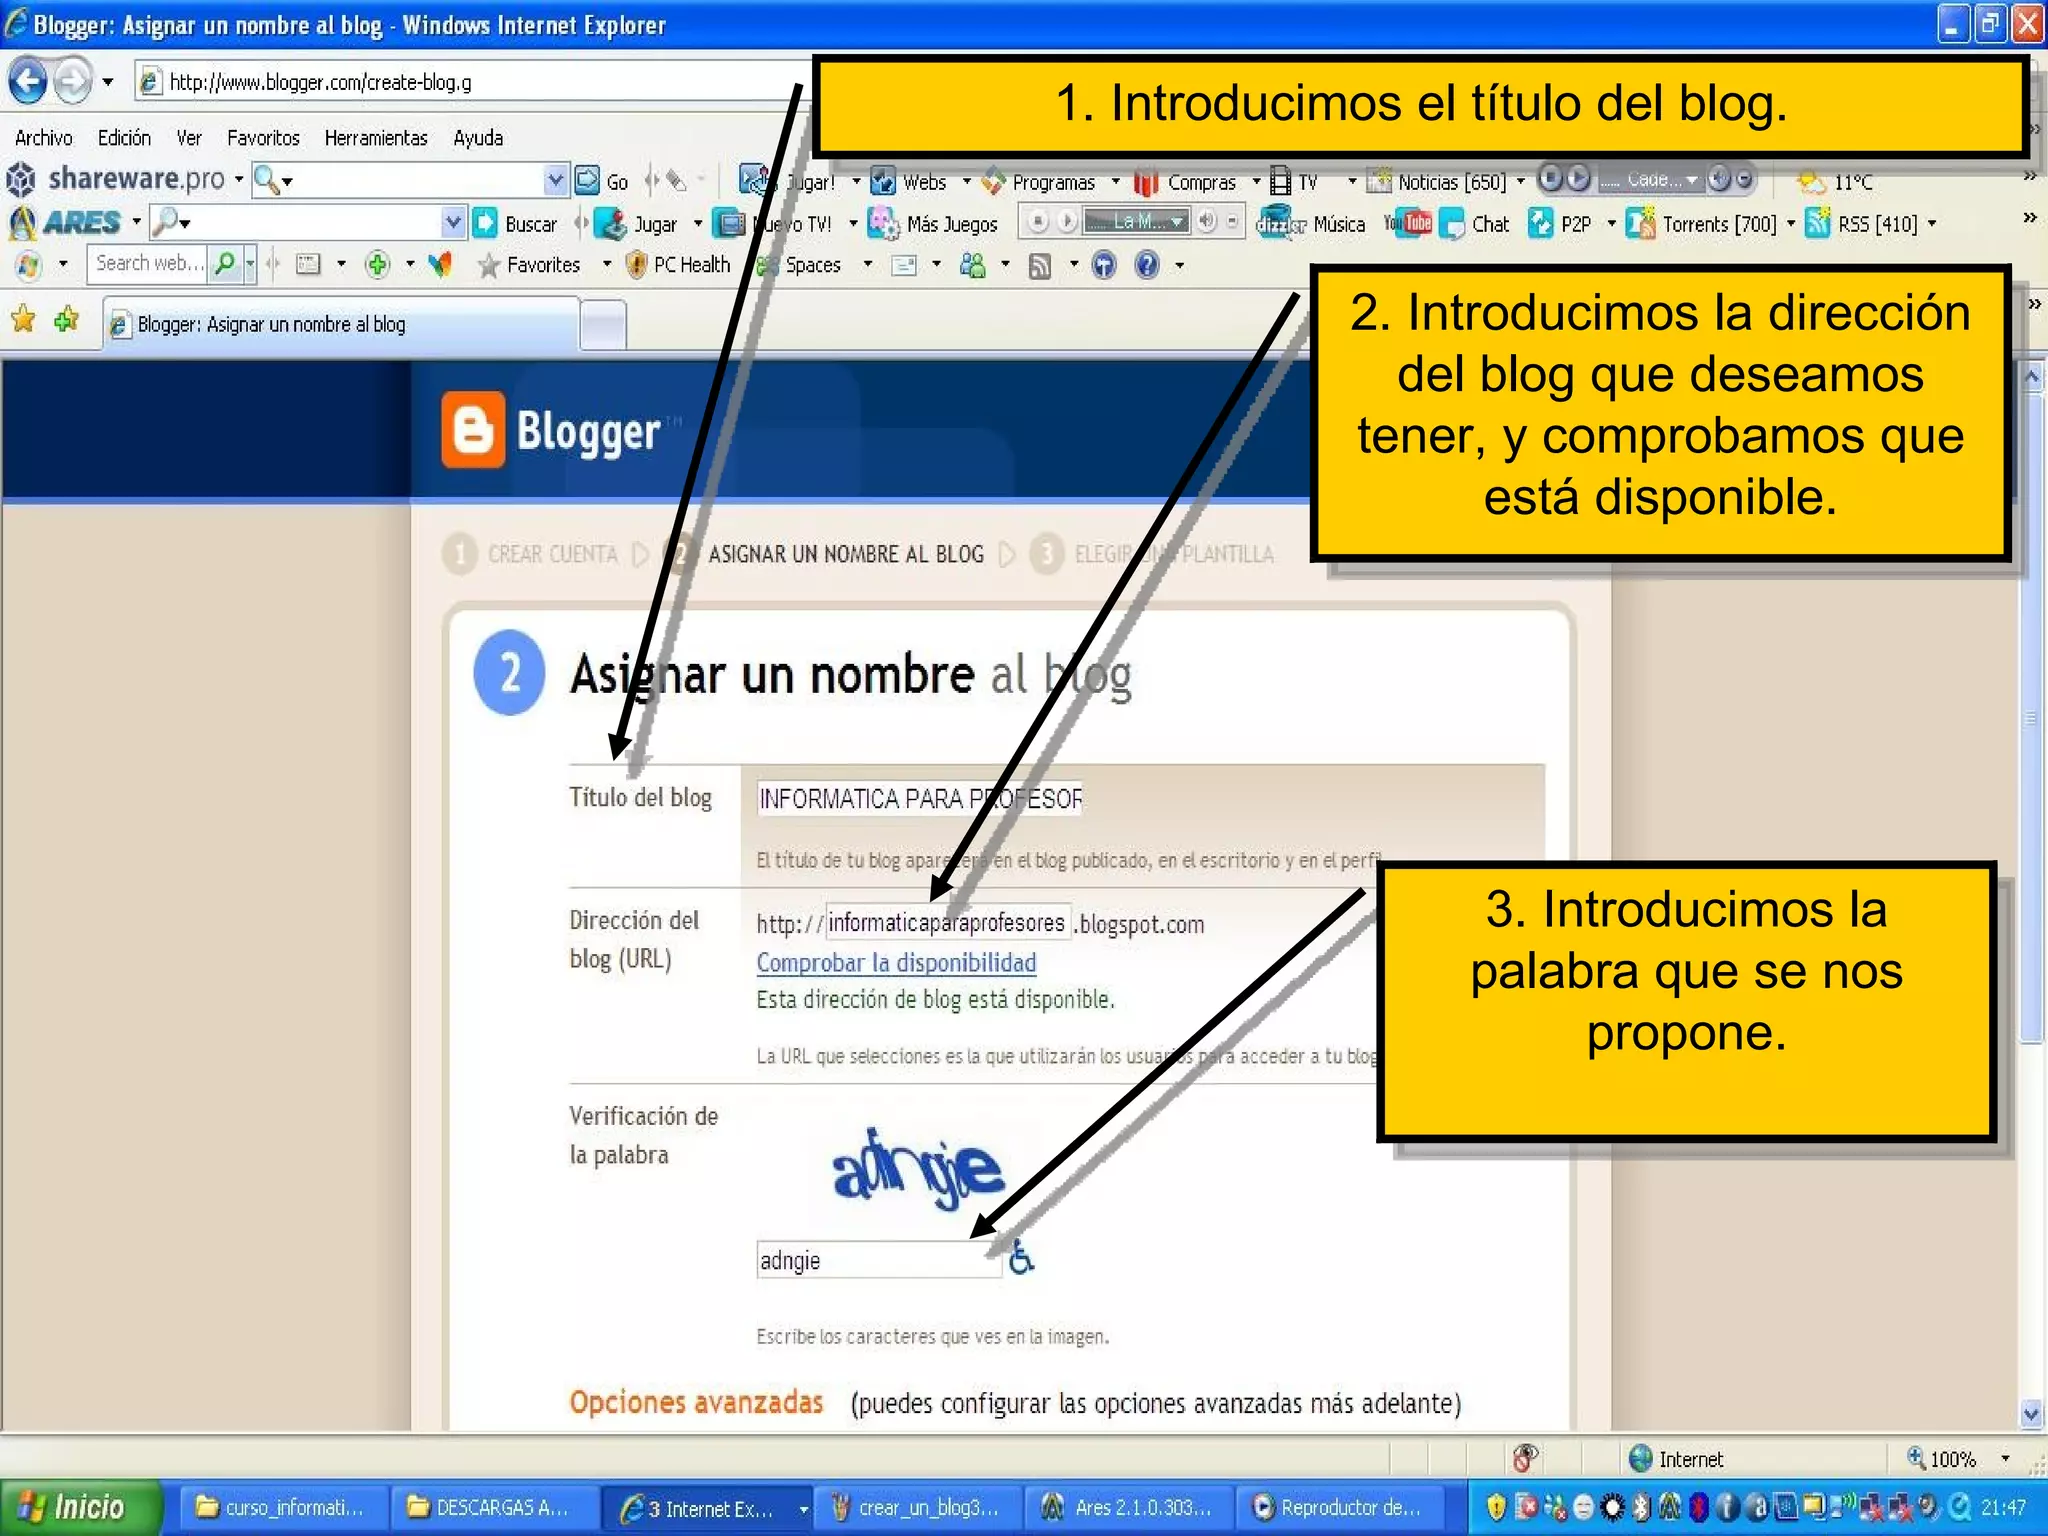Click the page vertical scrollbar thumb
Screen dimensions: 2048x1536
click(2031, 717)
